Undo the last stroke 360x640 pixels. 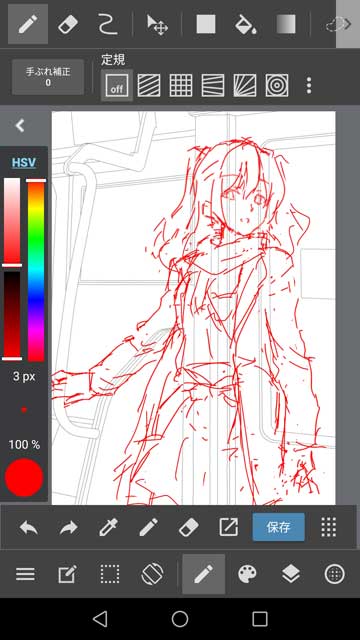pos(29,527)
